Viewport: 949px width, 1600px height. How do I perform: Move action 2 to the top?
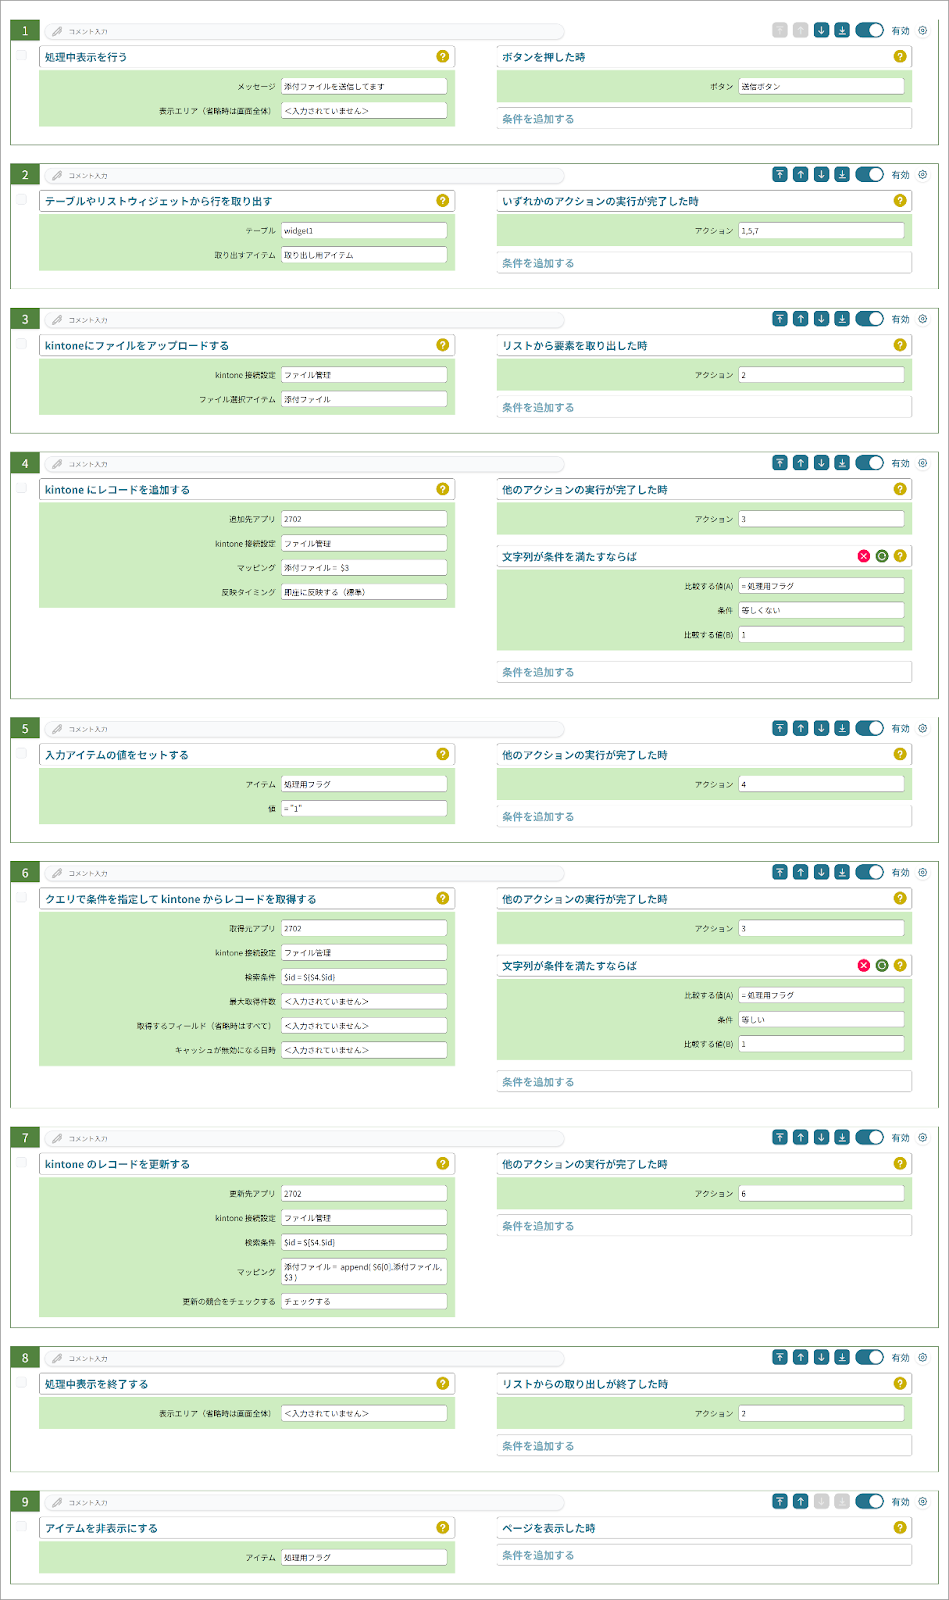[x=780, y=174]
